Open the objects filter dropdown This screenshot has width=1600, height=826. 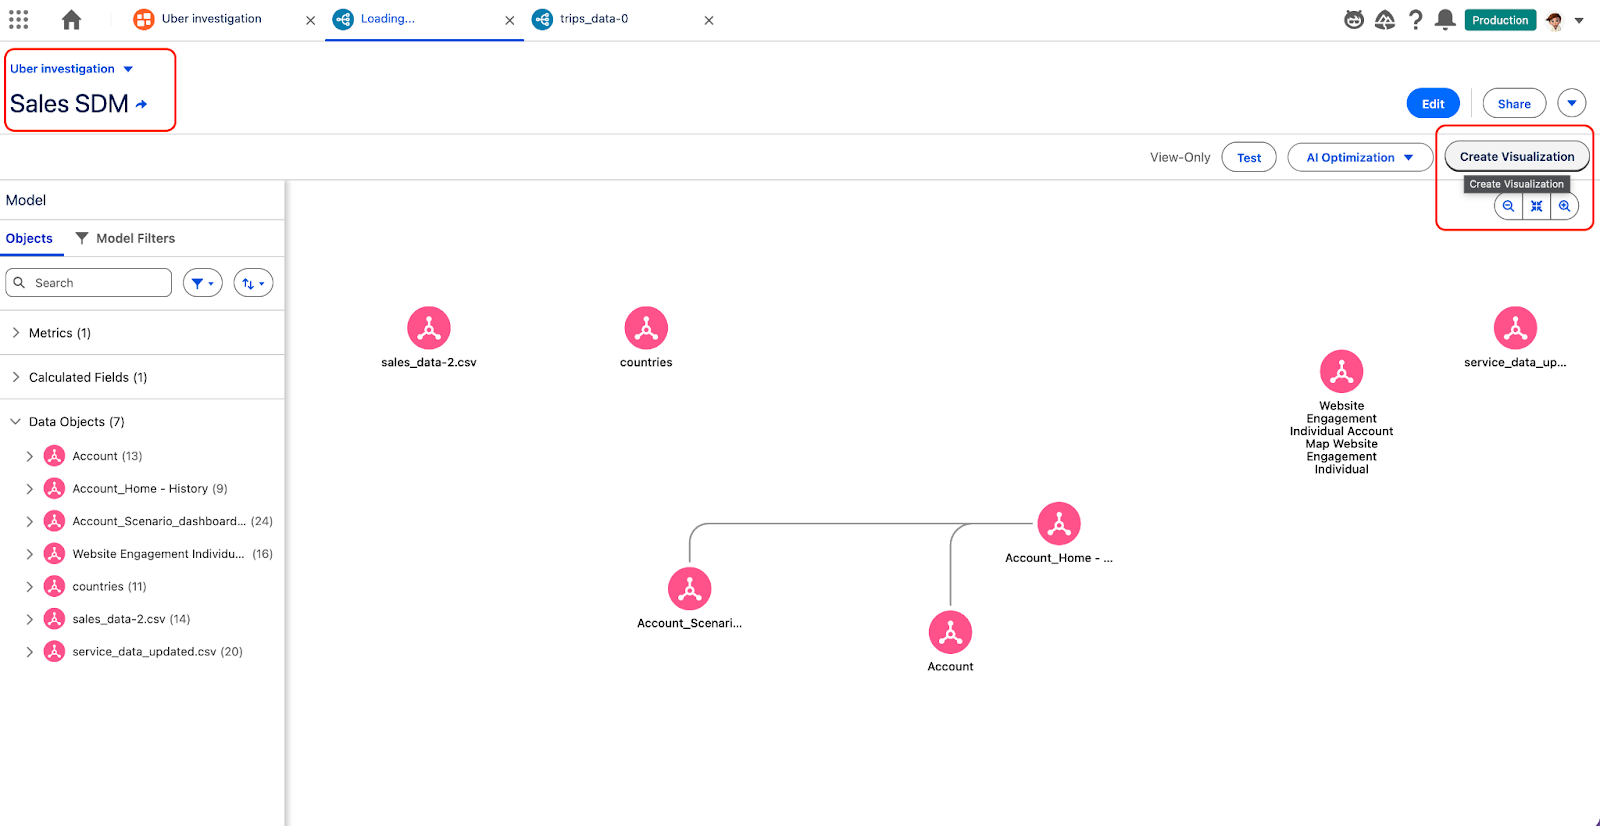202,283
